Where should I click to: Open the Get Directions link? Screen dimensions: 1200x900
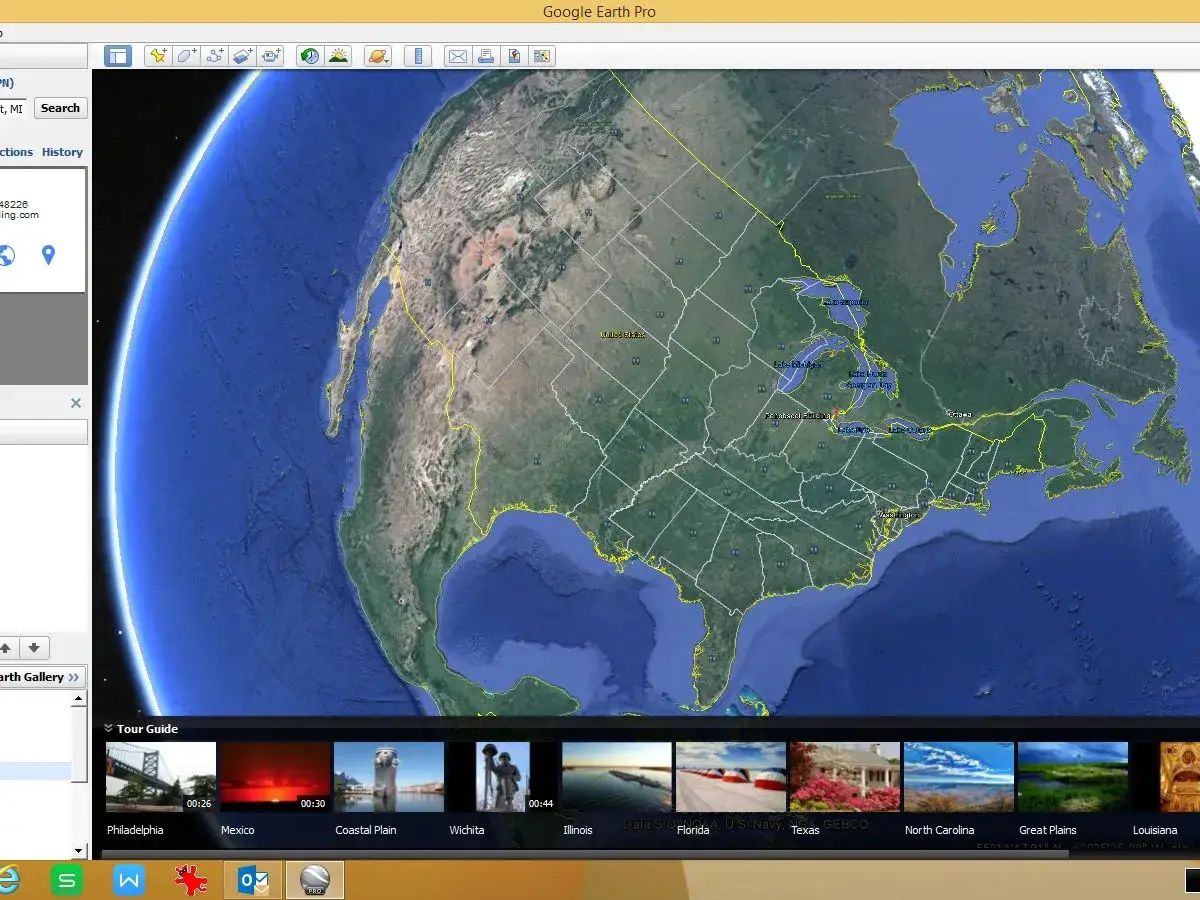point(16,152)
